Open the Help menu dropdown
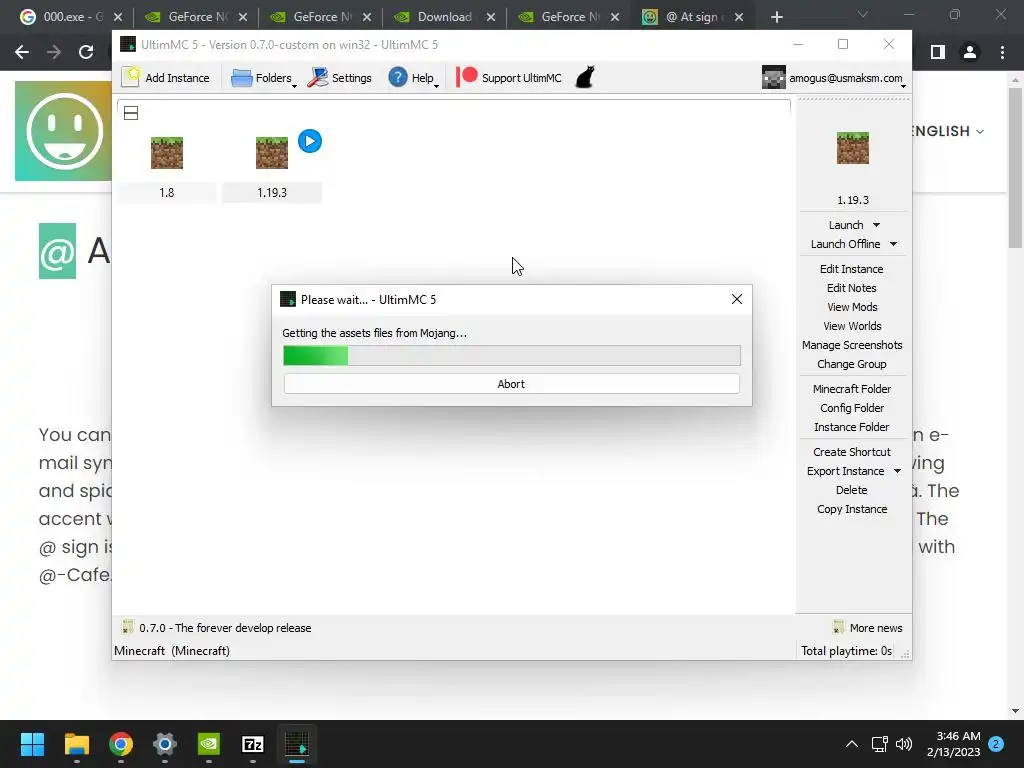Screen dimensions: 1024x768 click(x=413, y=78)
